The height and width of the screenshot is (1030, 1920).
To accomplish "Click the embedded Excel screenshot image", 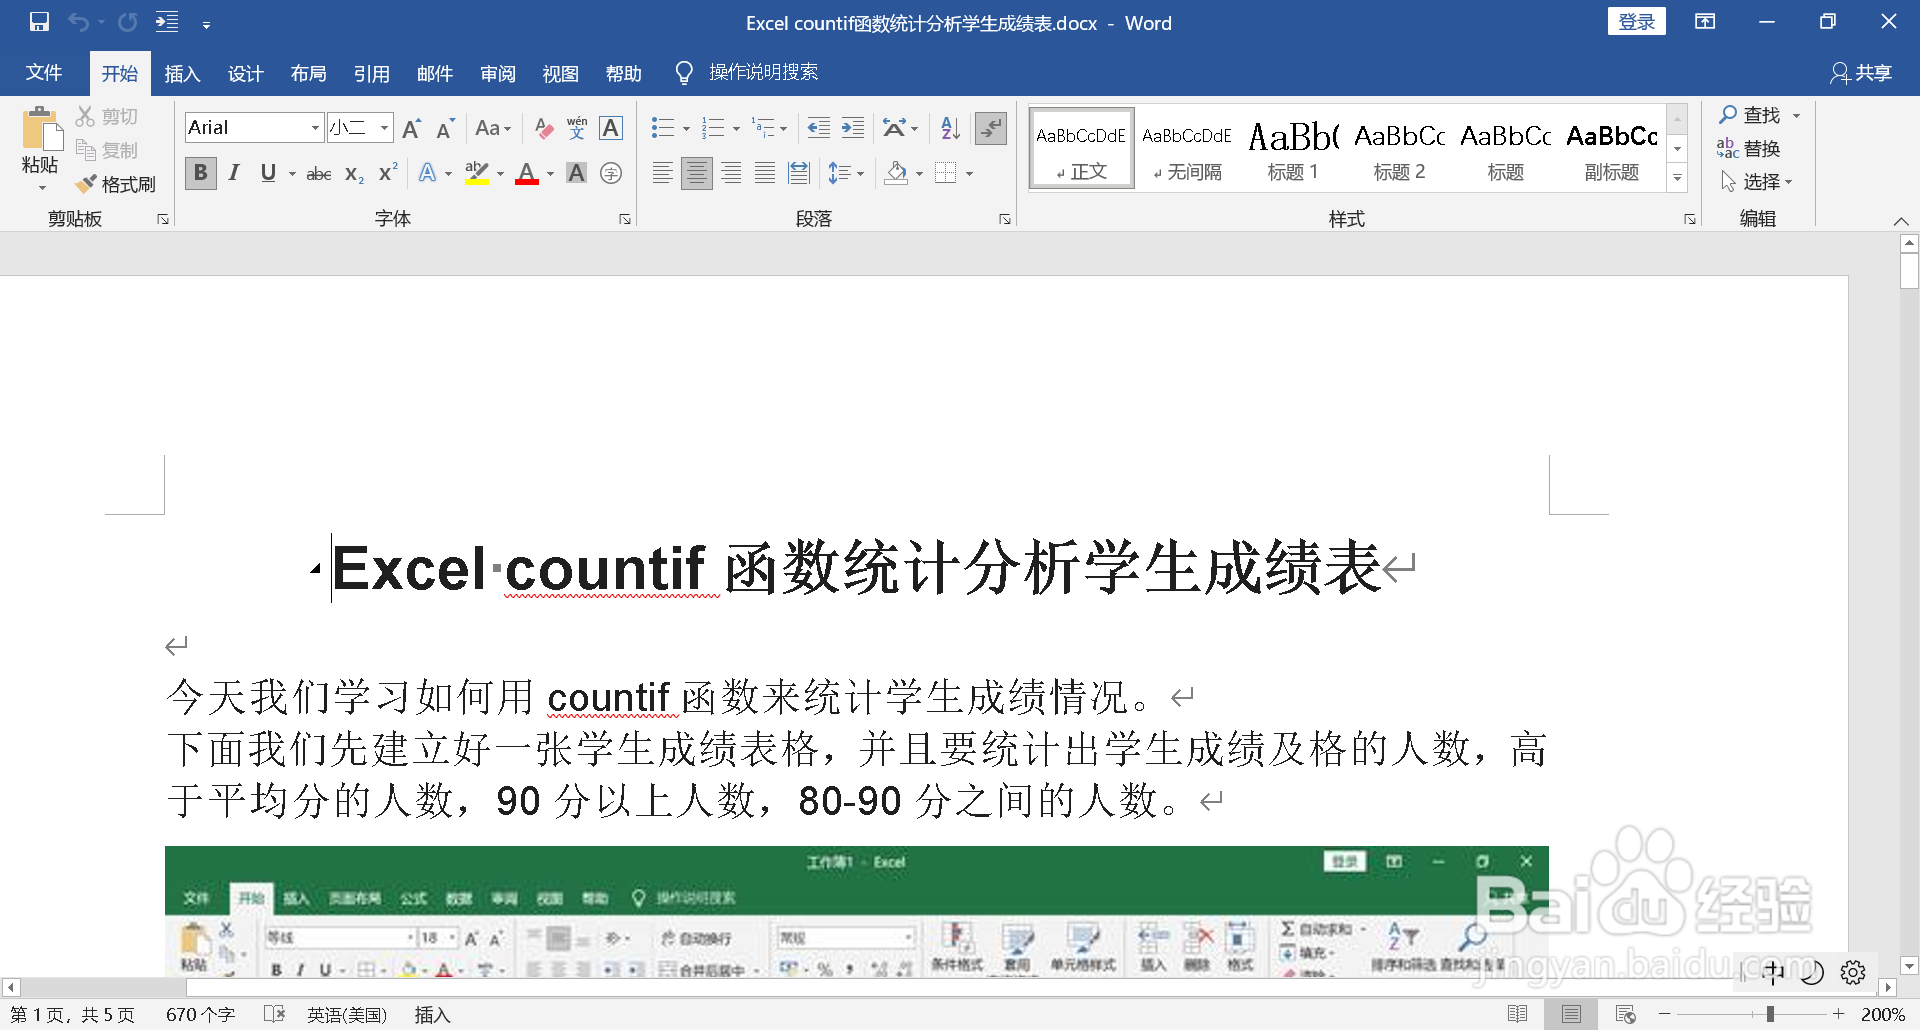I will (x=857, y=911).
